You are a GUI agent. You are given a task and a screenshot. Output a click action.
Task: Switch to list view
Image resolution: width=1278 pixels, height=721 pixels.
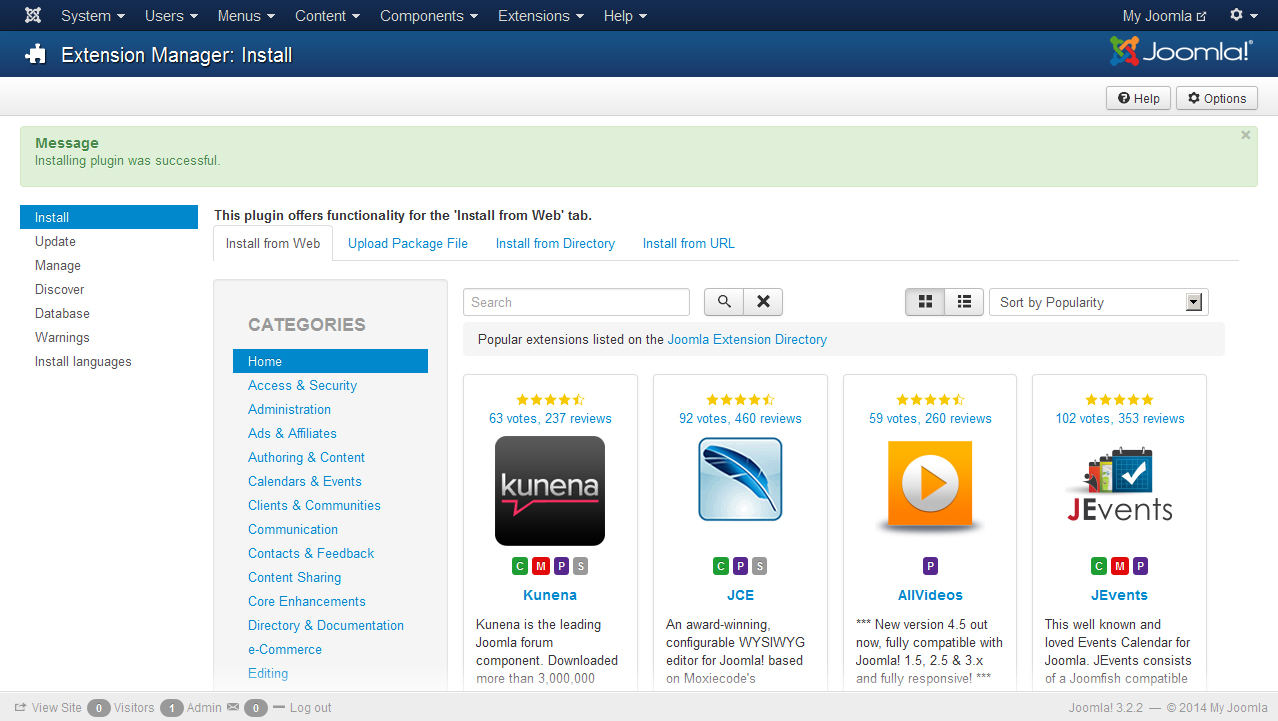964,302
